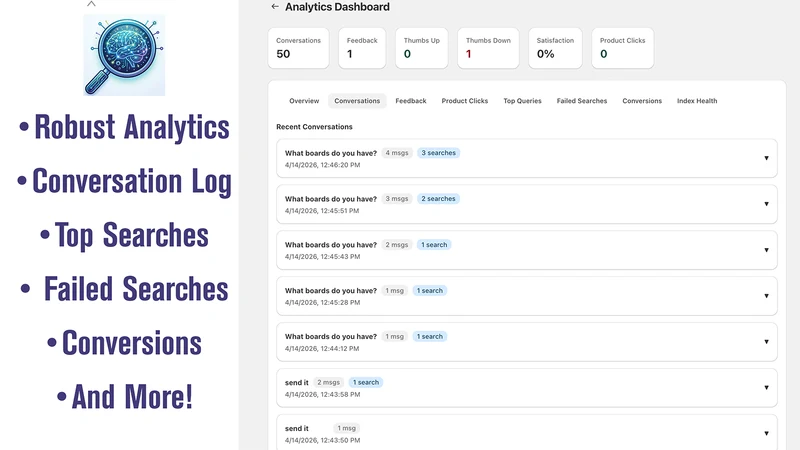Switch to the Feedback tab

(x=411, y=101)
